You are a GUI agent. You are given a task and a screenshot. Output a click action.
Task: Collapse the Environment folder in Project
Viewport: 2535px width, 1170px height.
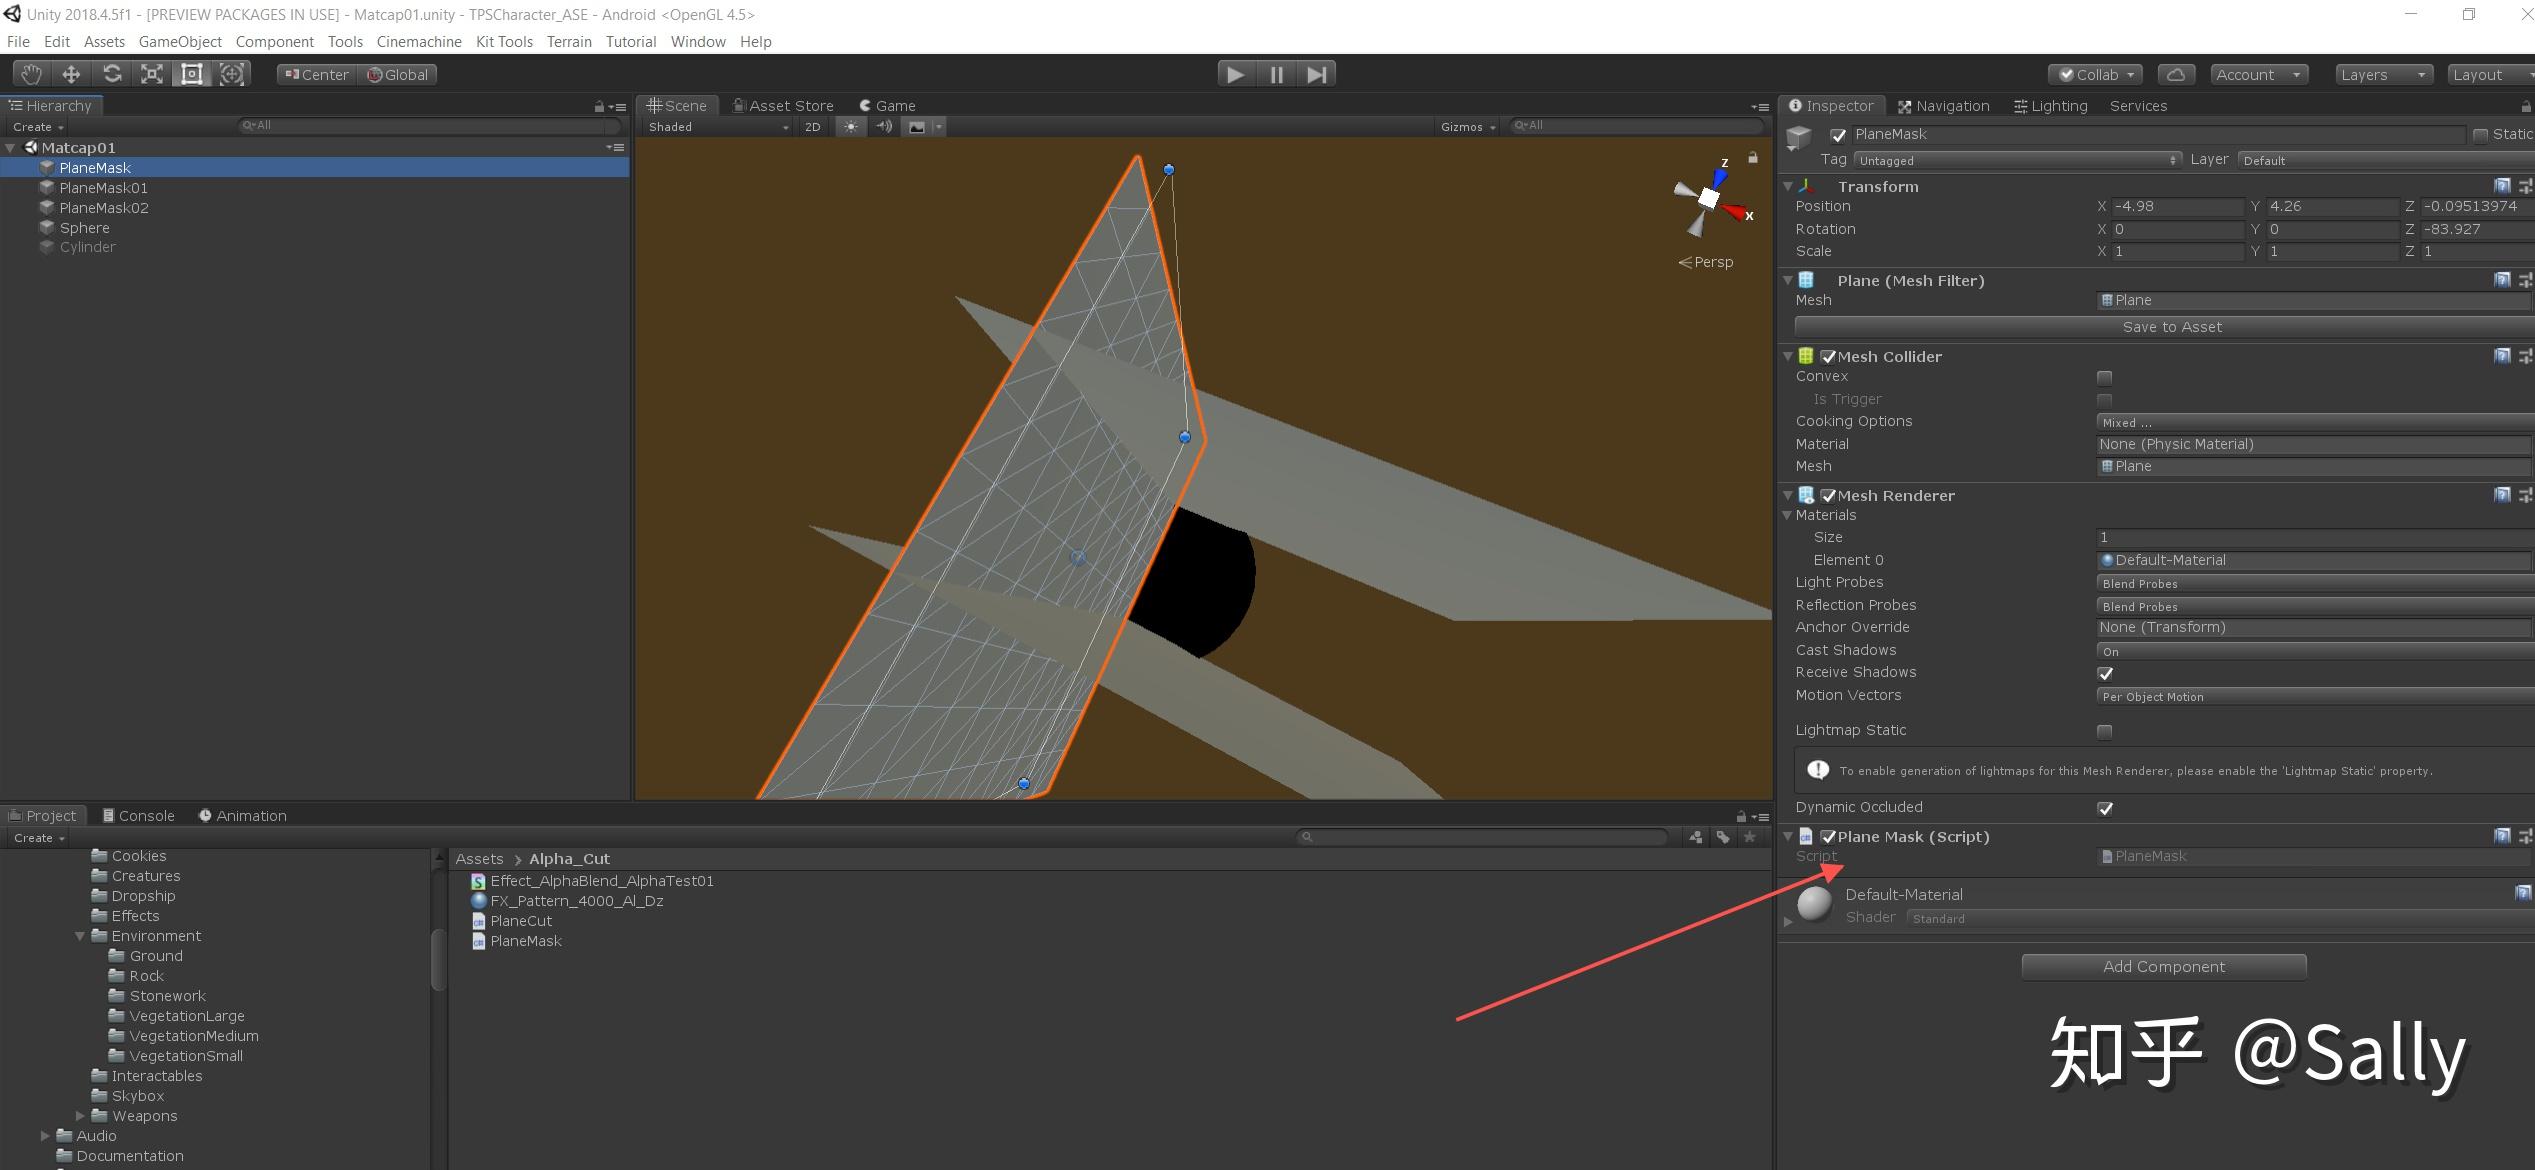pyautogui.click(x=80, y=936)
